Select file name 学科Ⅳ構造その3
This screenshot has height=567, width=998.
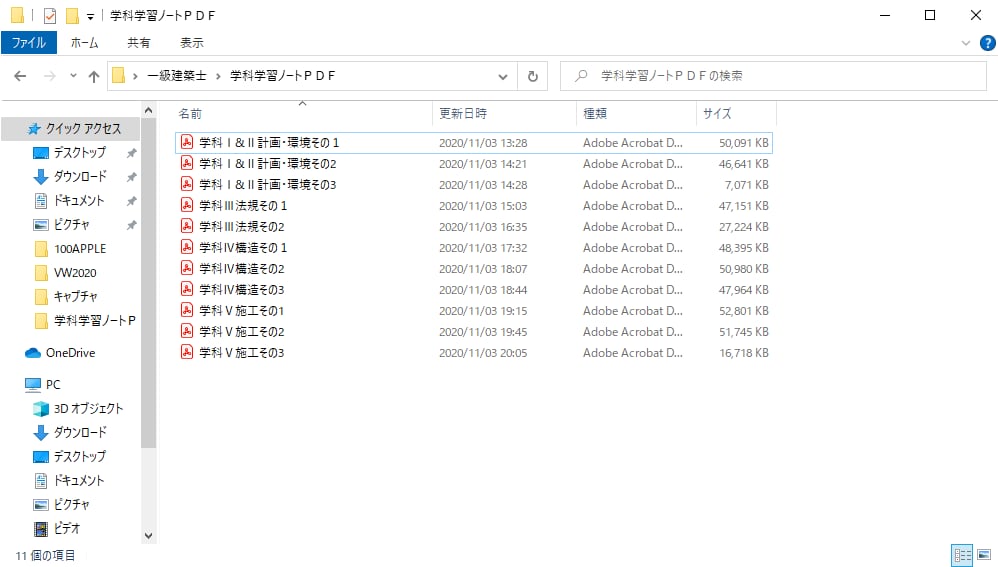[242, 290]
